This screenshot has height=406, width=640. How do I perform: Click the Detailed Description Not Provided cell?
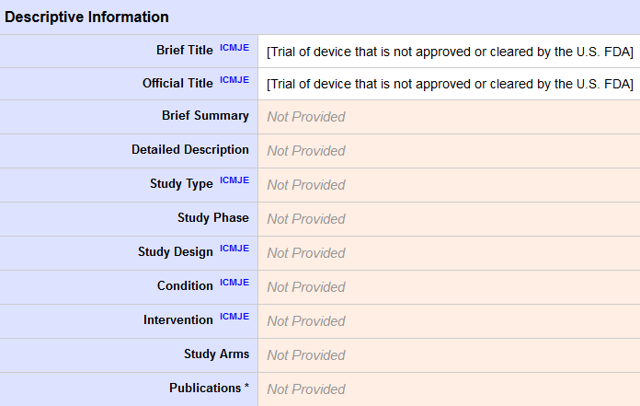449,151
